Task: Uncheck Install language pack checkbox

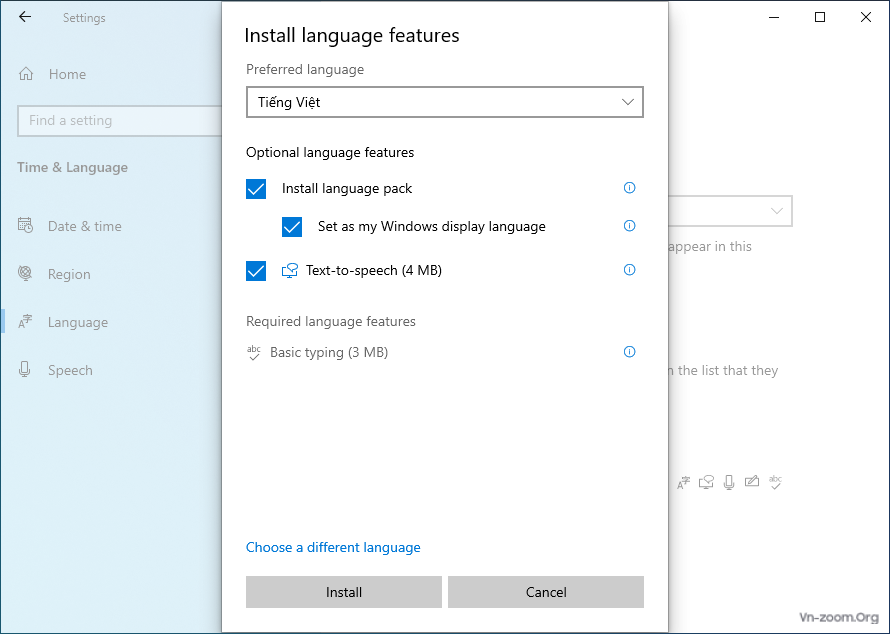Action: coord(256,188)
